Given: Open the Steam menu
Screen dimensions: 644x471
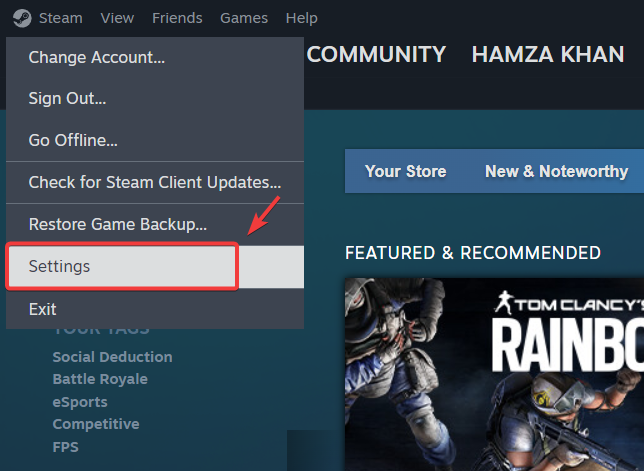Looking at the screenshot, I should point(60,18).
